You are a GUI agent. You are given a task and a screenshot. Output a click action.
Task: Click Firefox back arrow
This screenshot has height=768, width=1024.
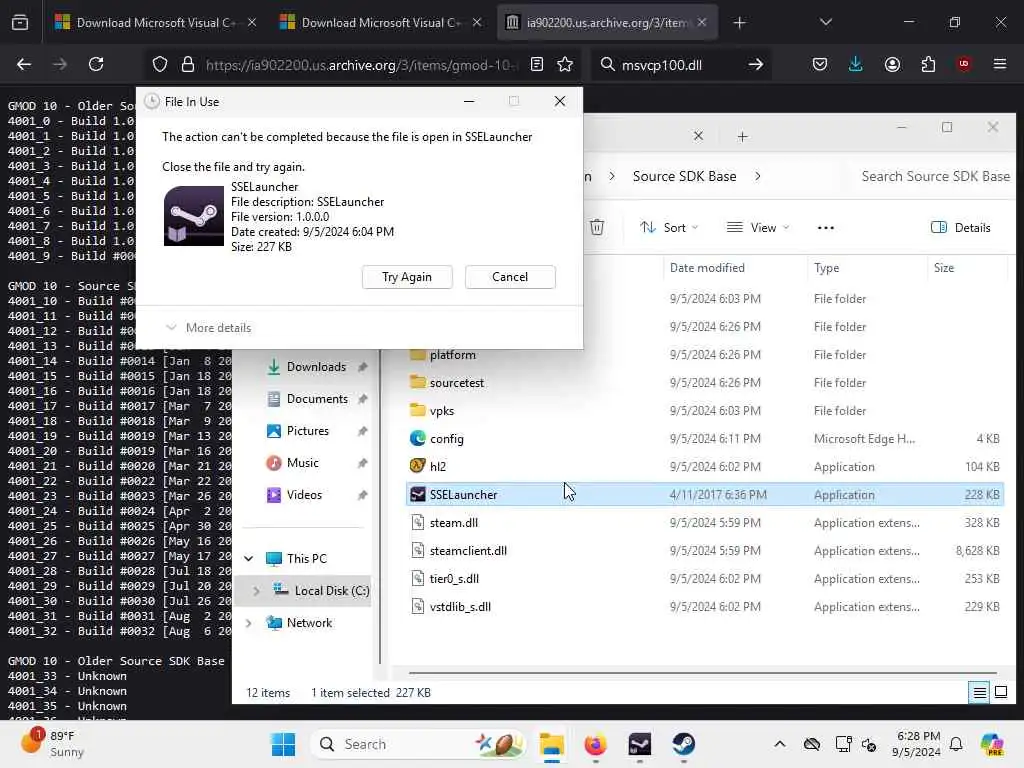click(24, 64)
